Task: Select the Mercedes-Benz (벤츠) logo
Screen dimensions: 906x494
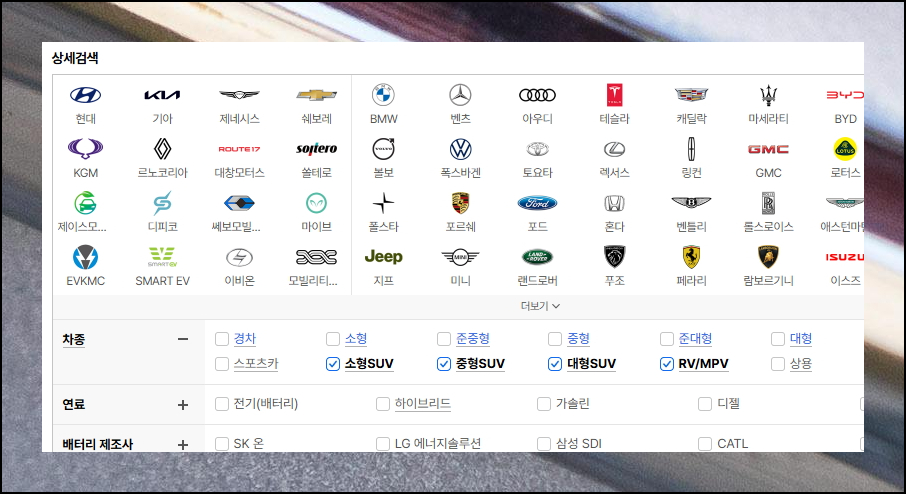Action: point(461,95)
